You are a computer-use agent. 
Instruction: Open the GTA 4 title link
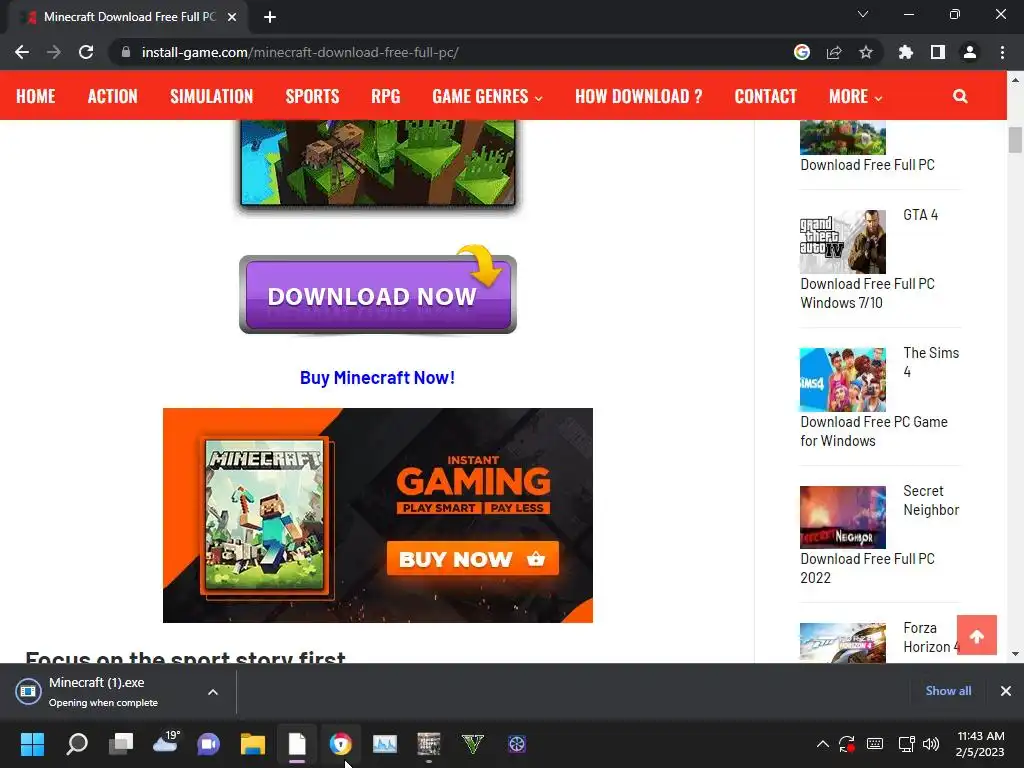920,215
